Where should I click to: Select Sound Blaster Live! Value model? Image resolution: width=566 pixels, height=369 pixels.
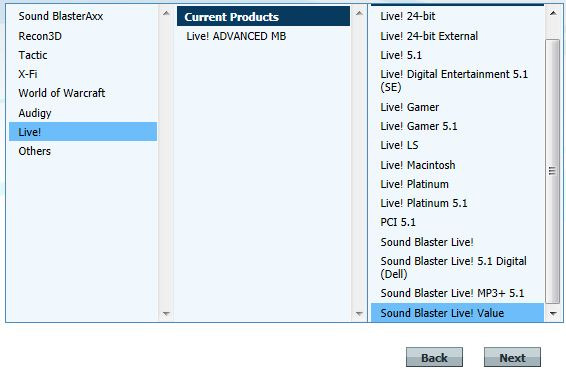(x=457, y=313)
